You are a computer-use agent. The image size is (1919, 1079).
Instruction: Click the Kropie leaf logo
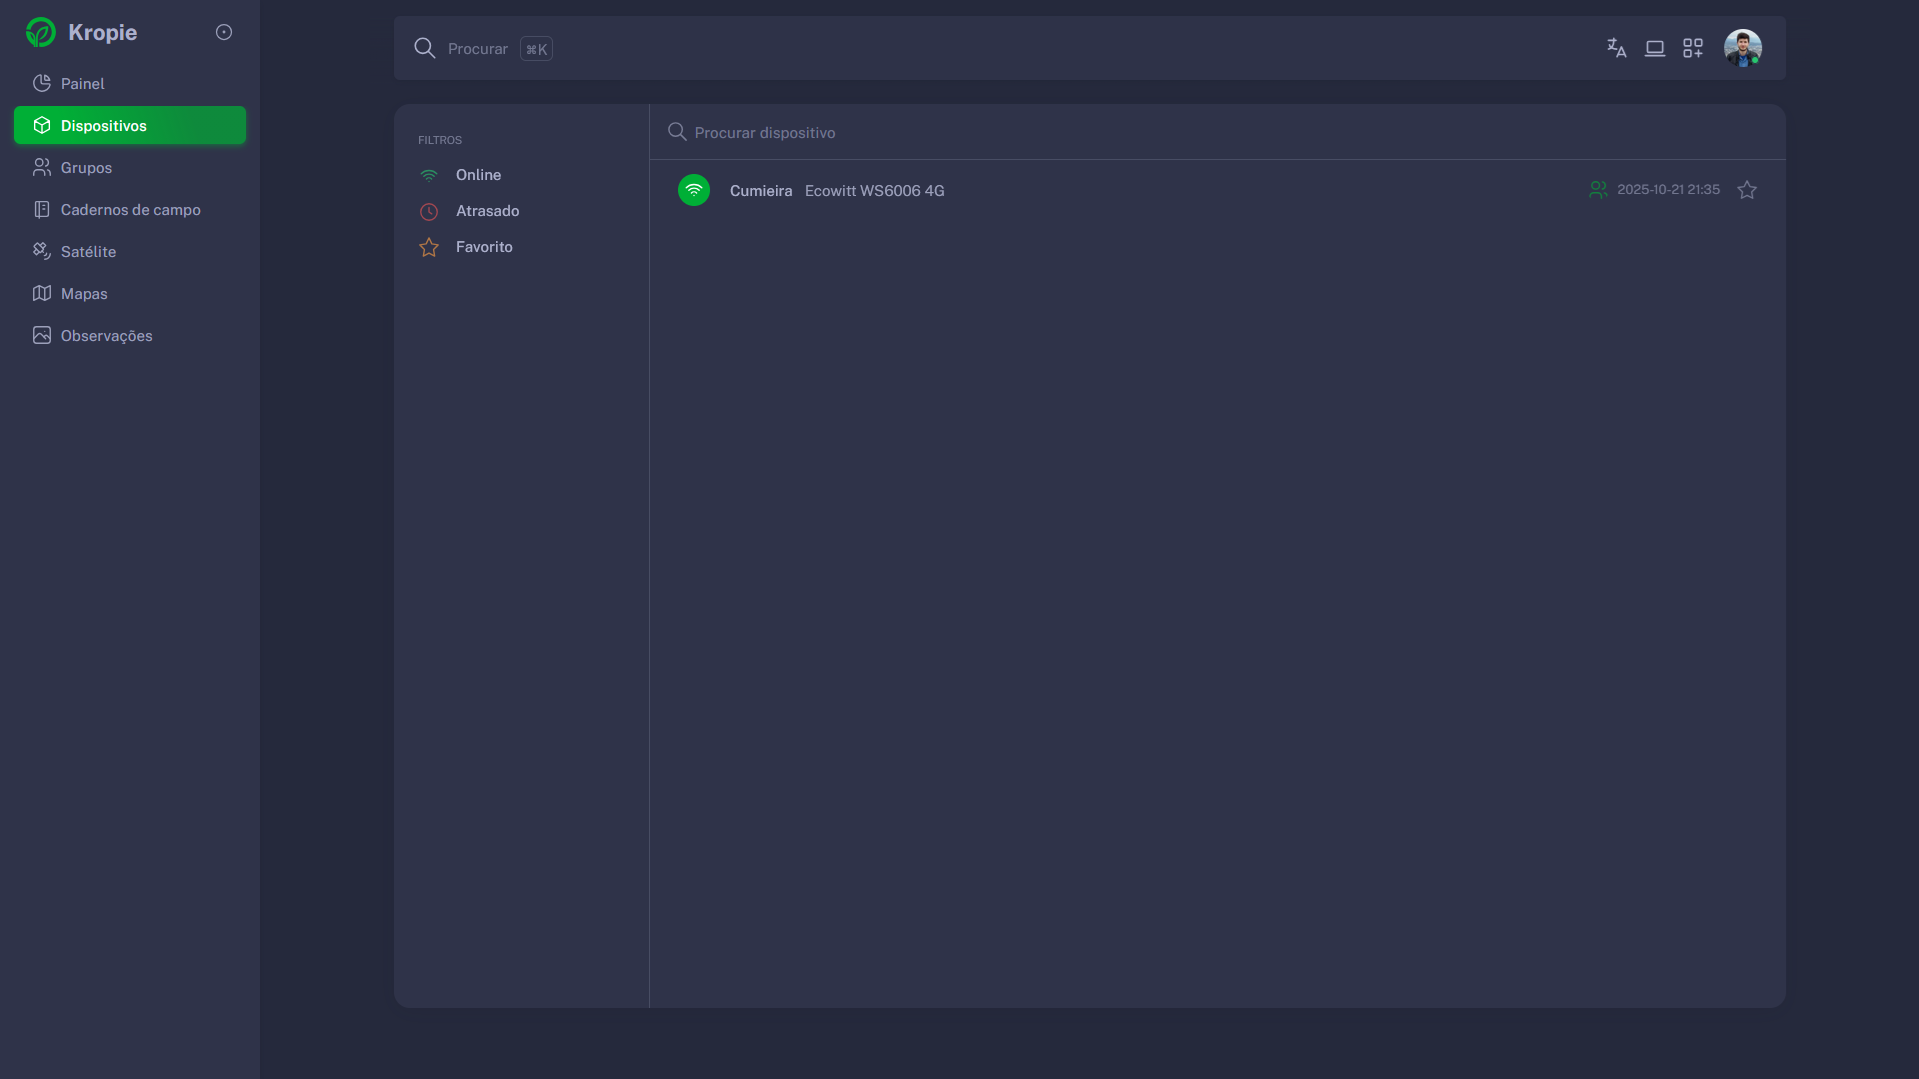[41, 32]
